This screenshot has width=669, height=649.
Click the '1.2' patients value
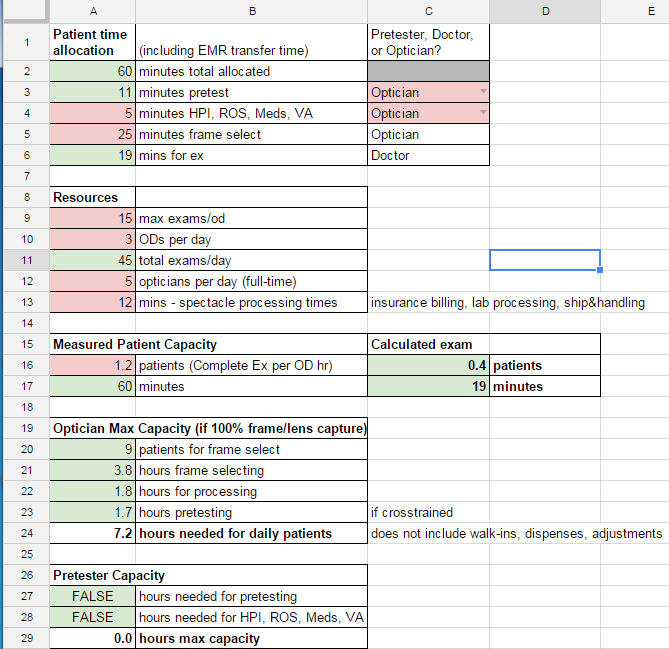tap(93, 365)
